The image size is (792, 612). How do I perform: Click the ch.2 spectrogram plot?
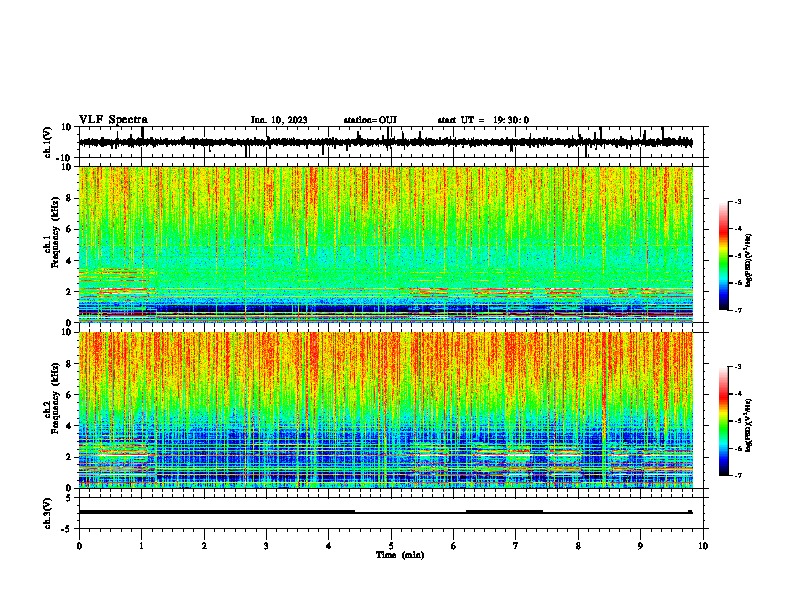click(x=386, y=410)
